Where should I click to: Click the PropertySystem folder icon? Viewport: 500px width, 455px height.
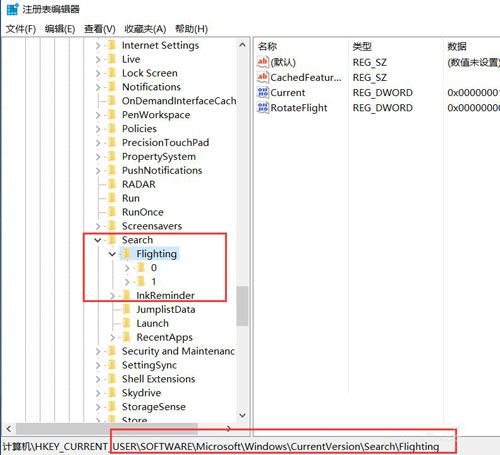click(x=112, y=156)
